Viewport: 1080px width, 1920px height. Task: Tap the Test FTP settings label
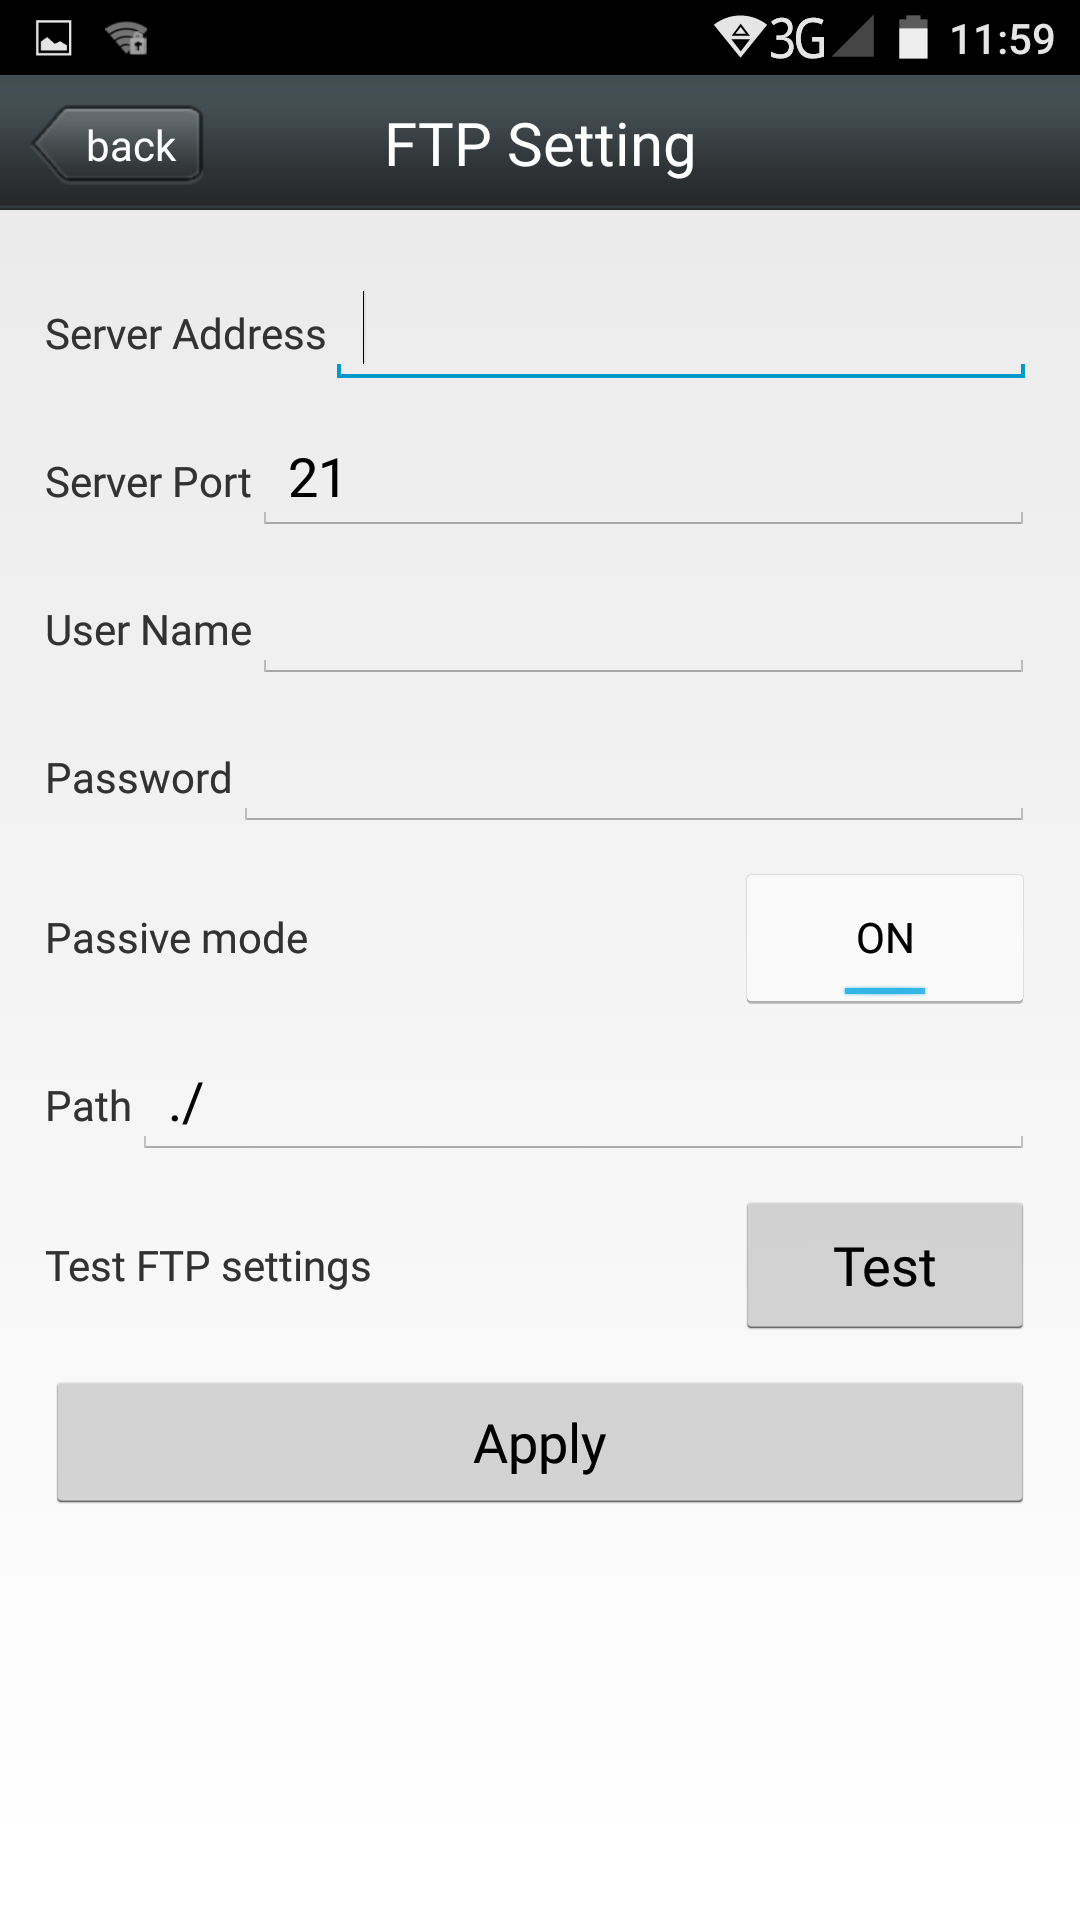coord(208,1267)
